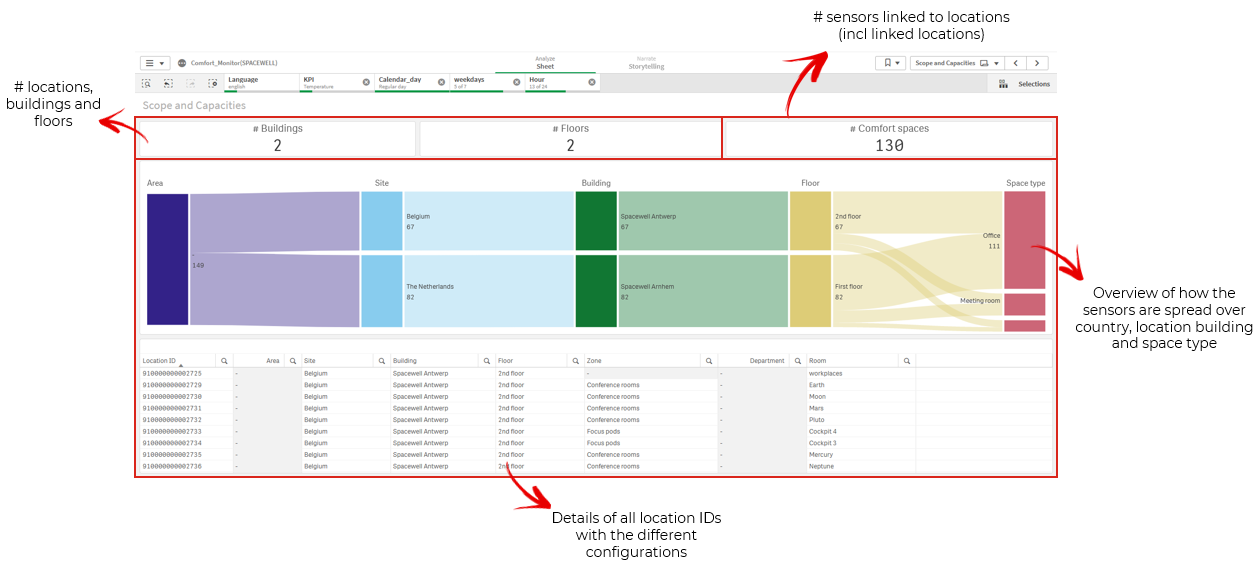
Task: Select the Spacewell Arnhem building node
Action: [x=596, y=291]
